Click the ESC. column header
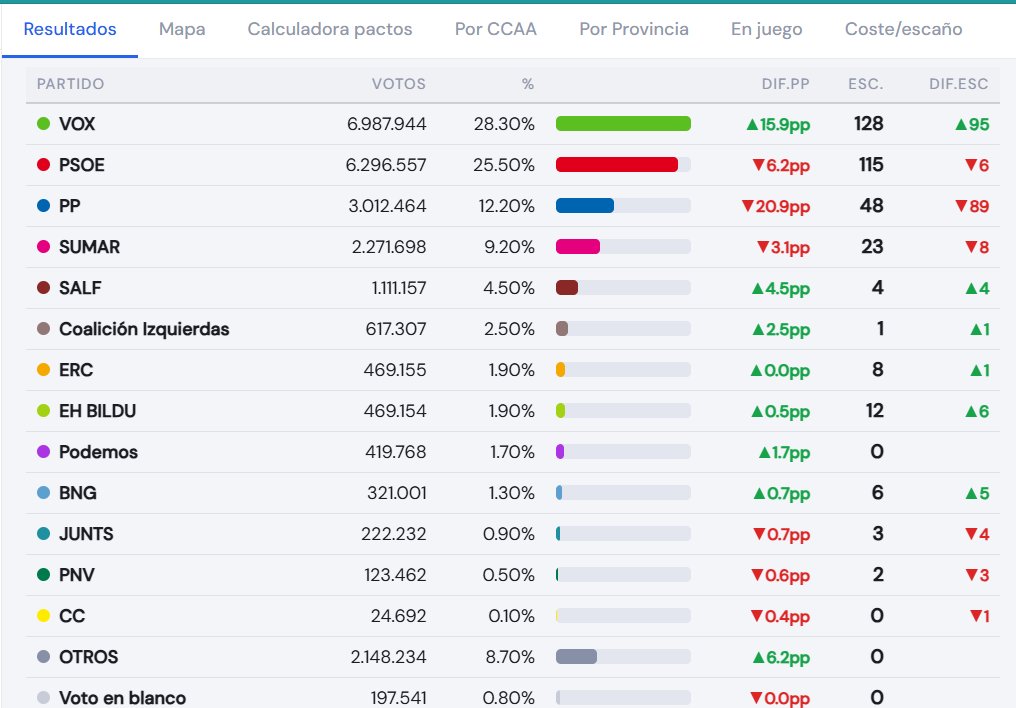This screenshot has height=708, width=1016. coord(866,84)
